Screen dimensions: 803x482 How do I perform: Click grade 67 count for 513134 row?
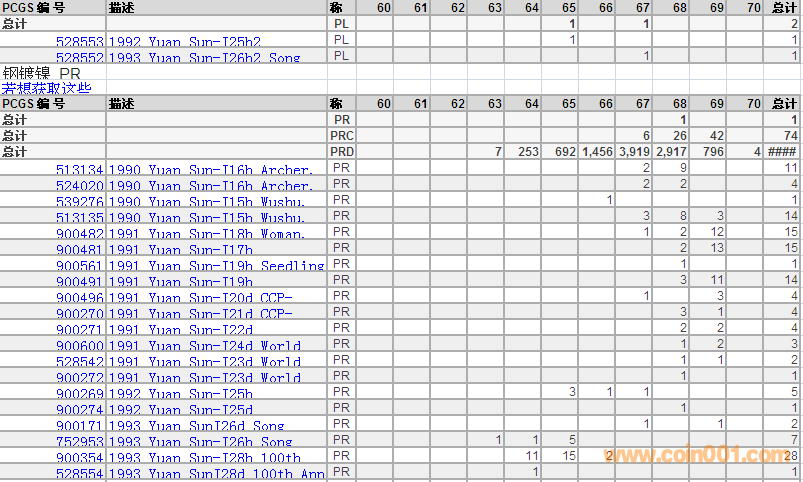click(x=646, y=168)
